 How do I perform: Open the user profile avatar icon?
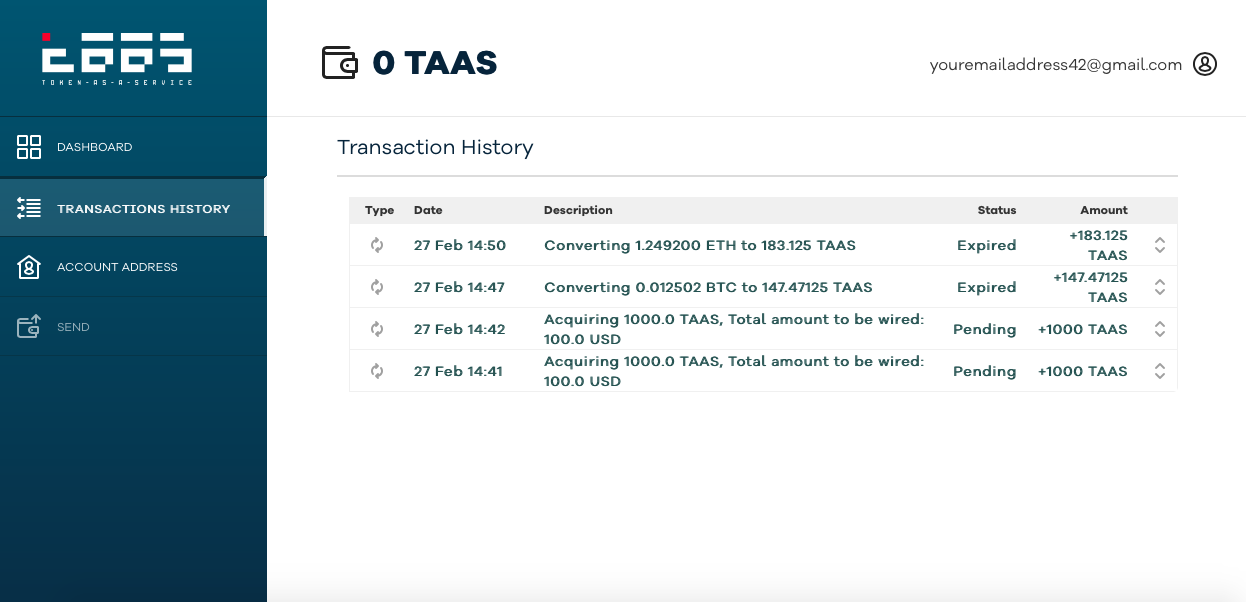point(1205,64)
